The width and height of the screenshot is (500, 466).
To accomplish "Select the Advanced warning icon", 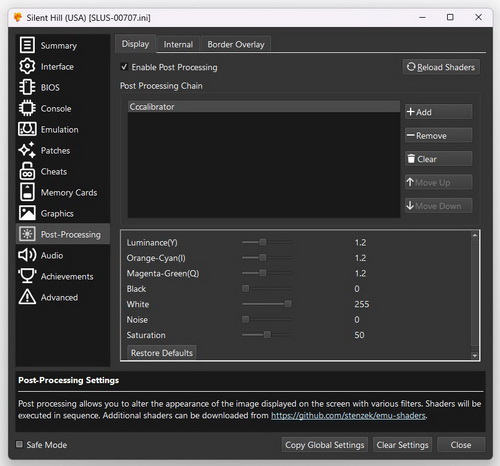I will click(x=27, y=297).
